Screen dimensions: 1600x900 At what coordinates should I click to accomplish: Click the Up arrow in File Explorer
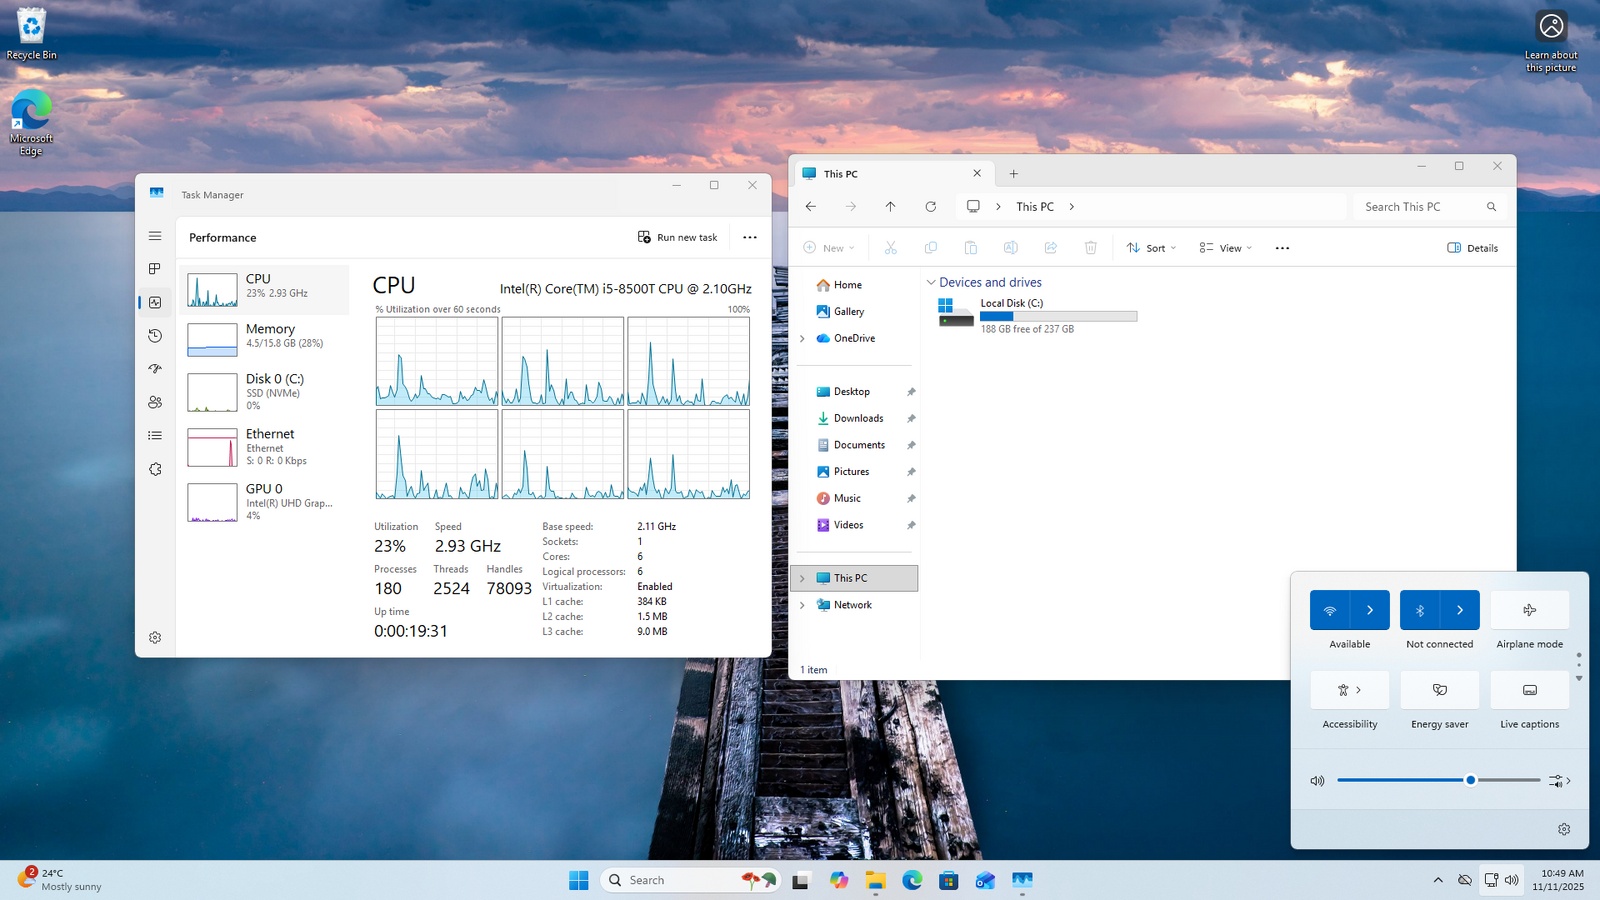pos(890,207)
